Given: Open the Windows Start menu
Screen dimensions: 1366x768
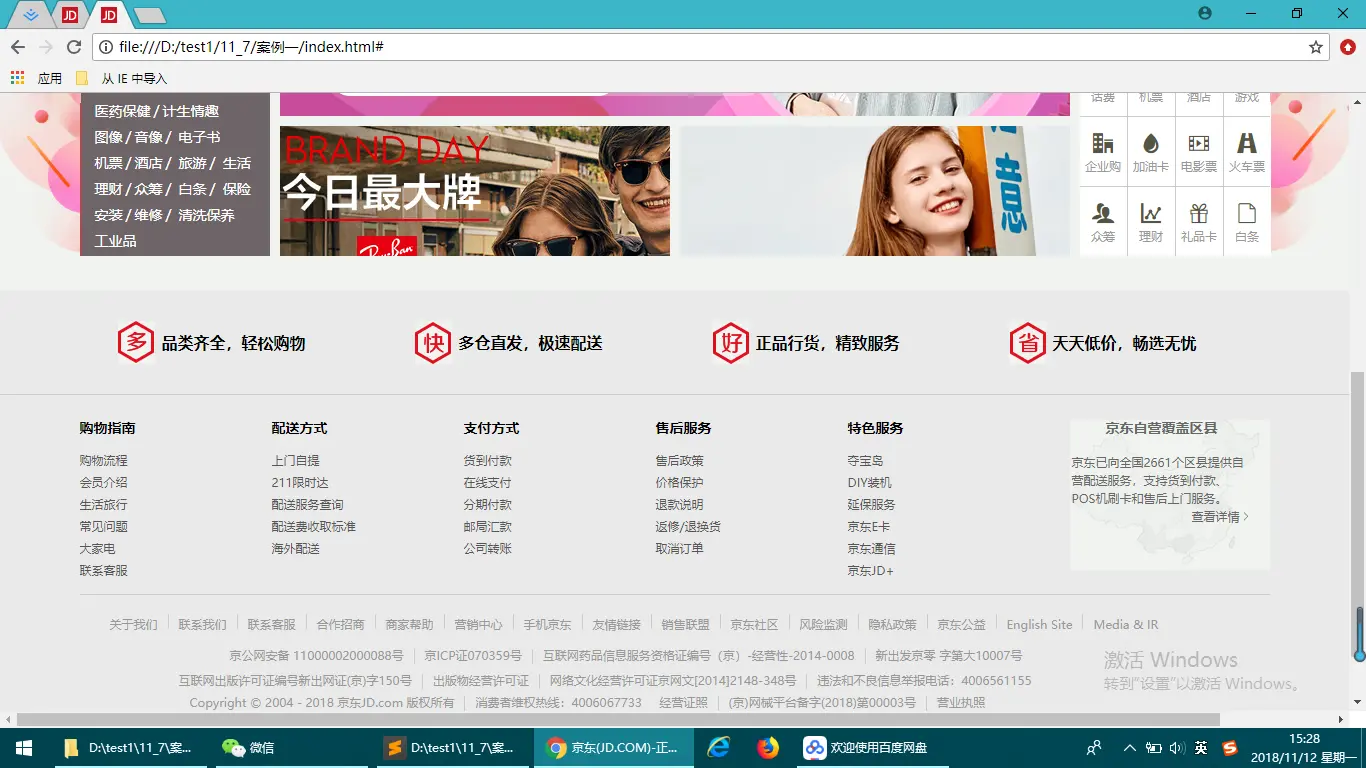Looking at the screenshot, I should 23,747.
